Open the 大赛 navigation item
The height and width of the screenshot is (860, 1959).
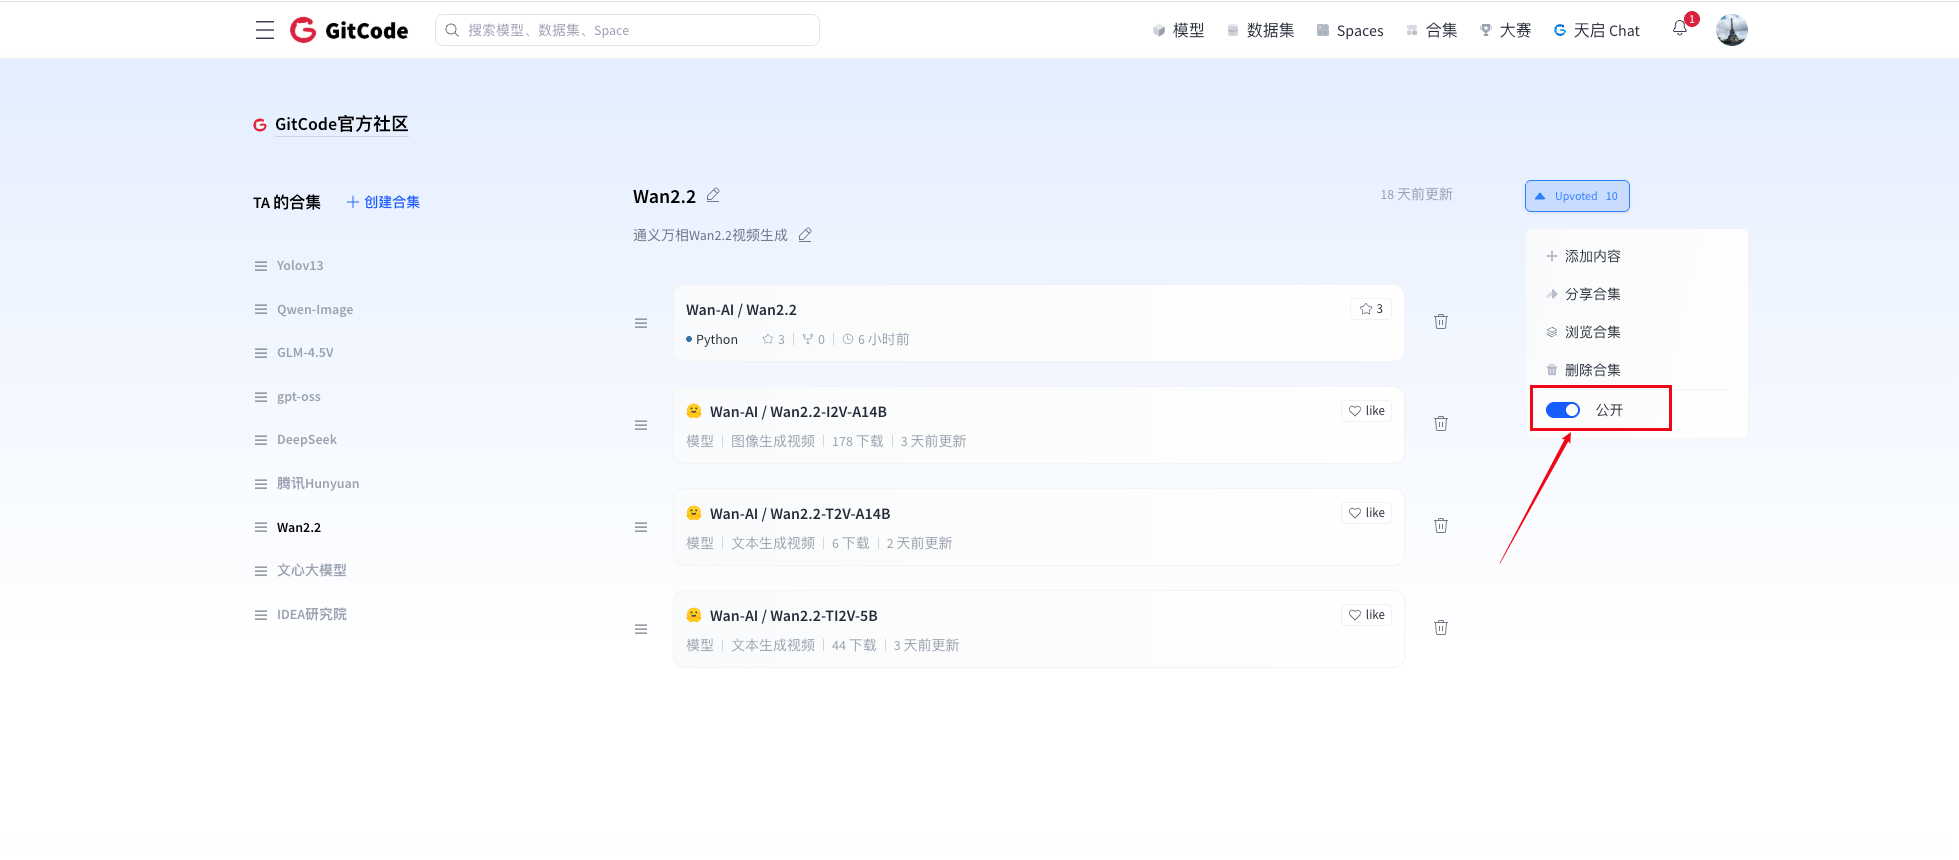point(1505,30)
